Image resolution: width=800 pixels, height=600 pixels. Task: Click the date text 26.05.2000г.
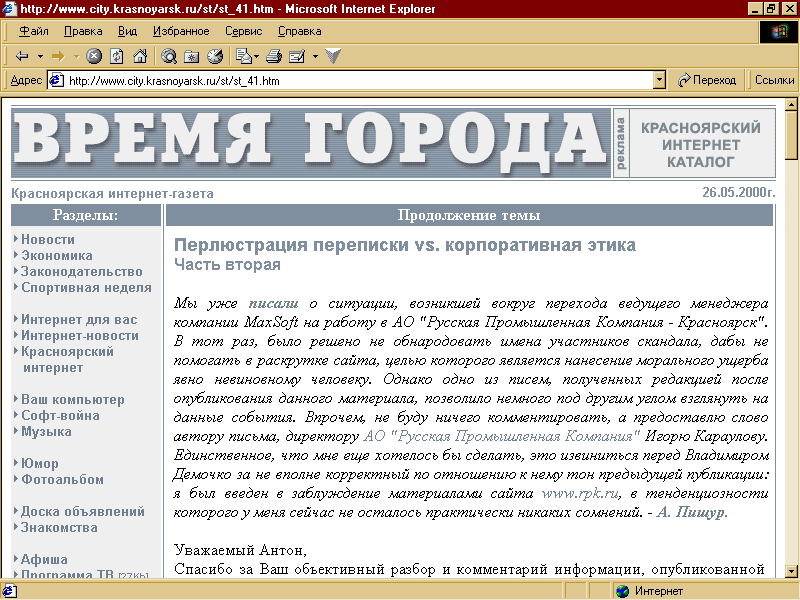738,192
